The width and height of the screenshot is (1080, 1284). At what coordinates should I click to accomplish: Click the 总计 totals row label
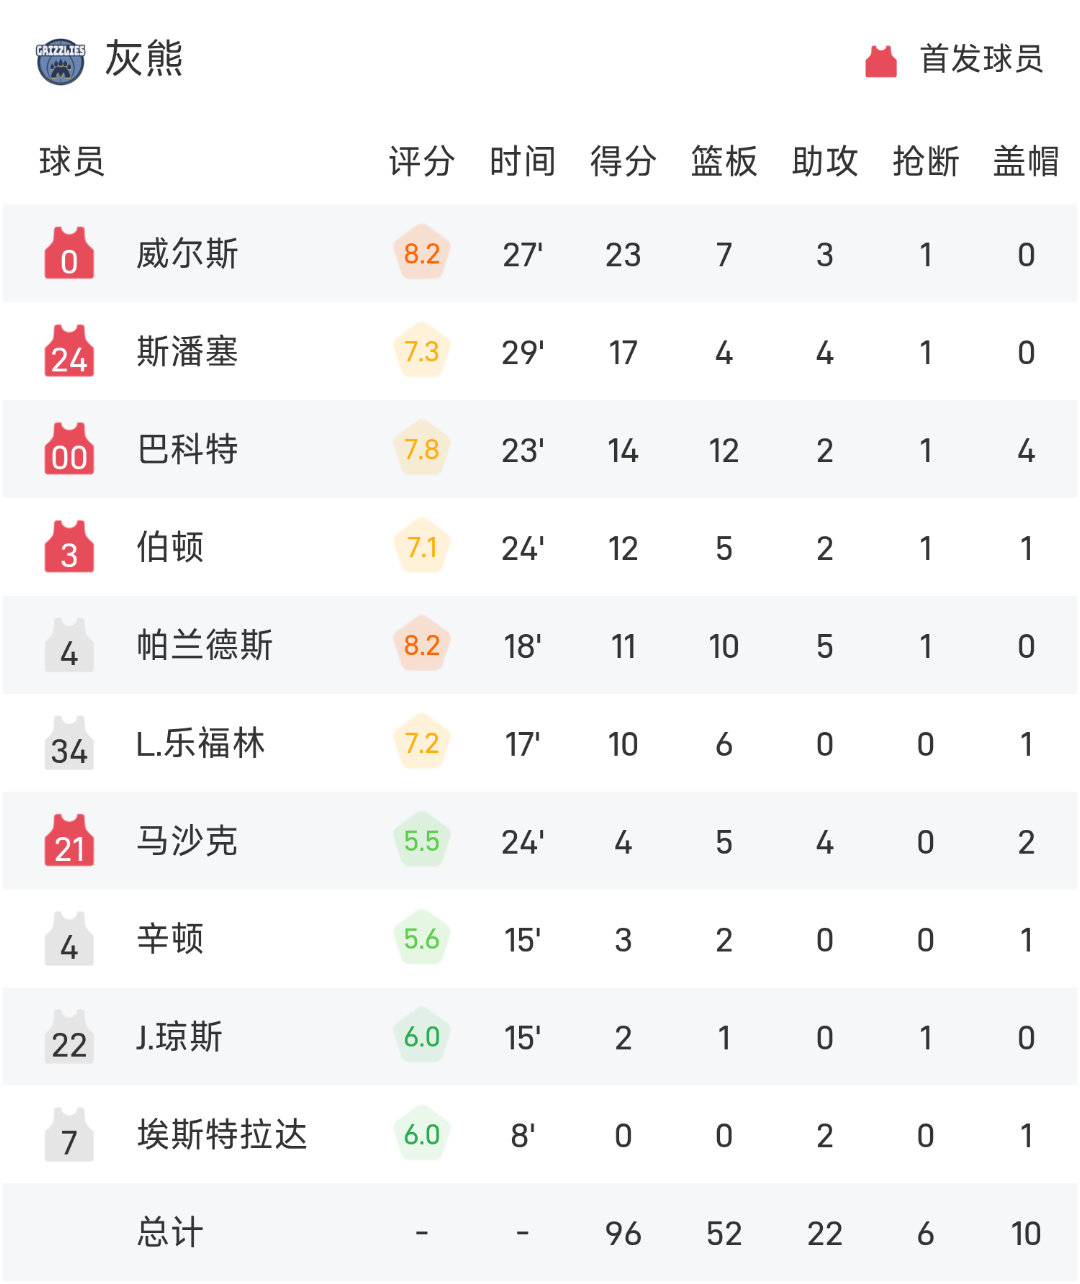[x=171, y=1233]
